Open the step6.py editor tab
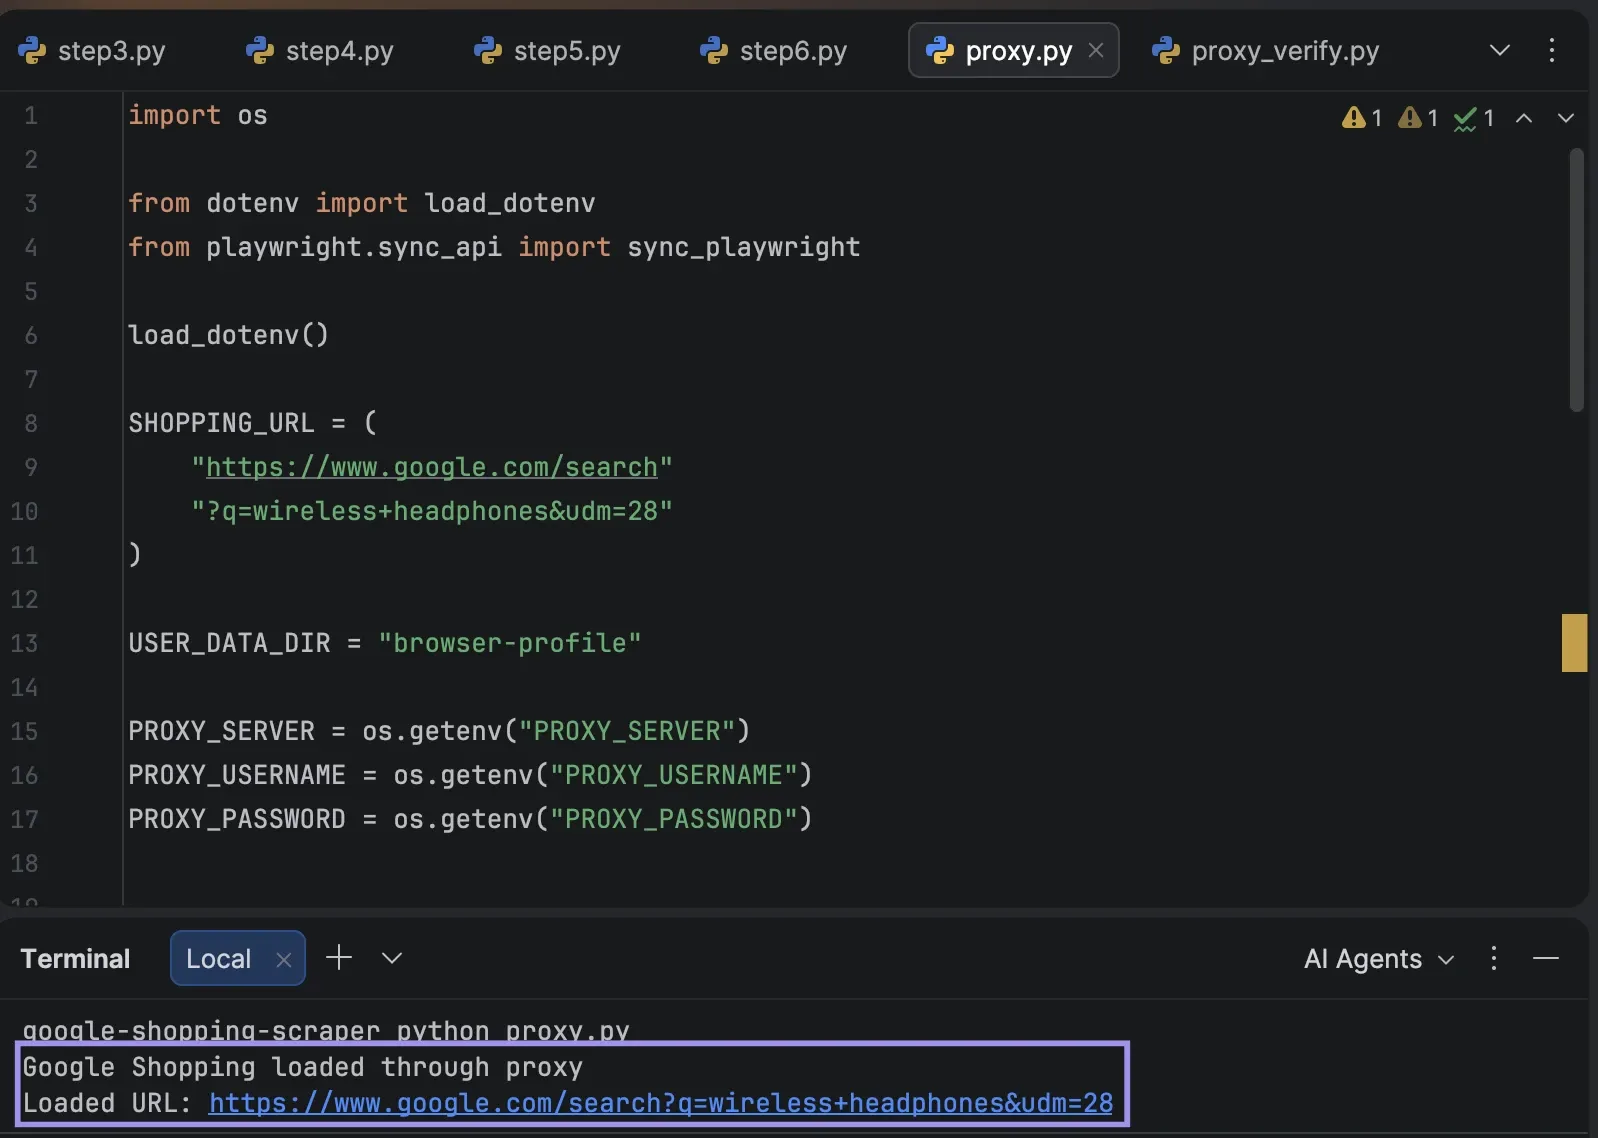This screenshot has height=1138, width=1598. [774, 50]
